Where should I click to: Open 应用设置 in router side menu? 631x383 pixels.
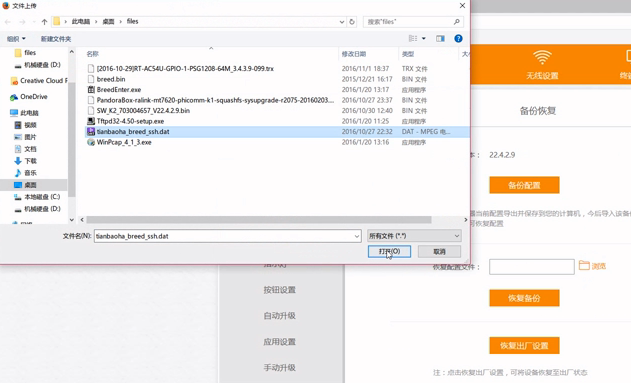tap(280, 342)
